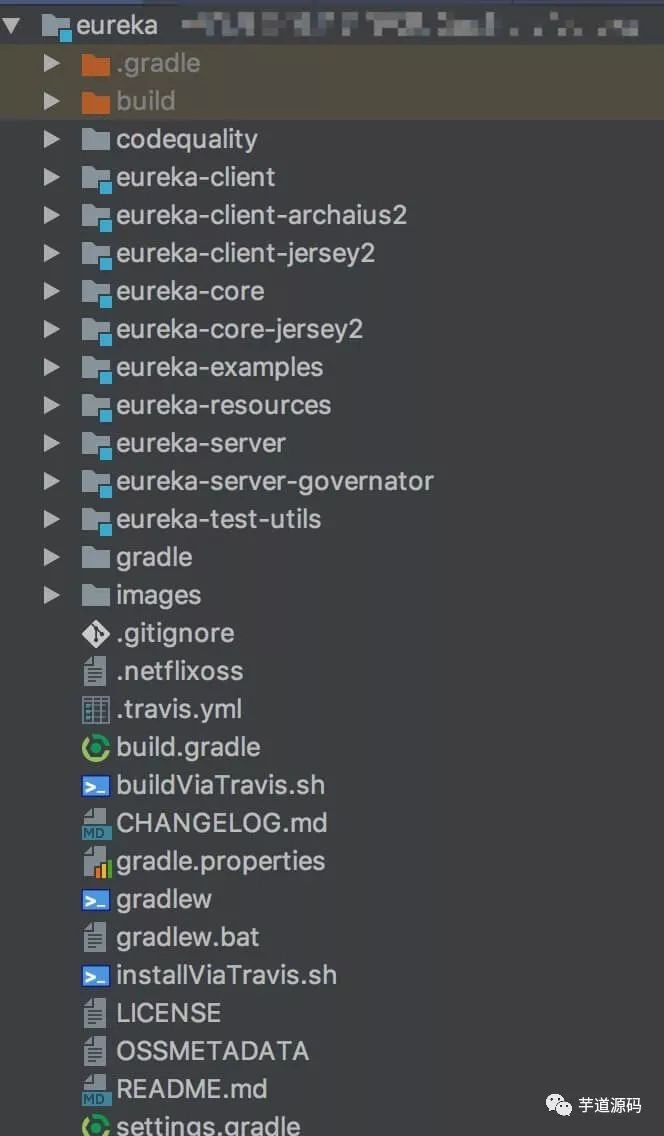Expand the eureka-test-utils module arrow
The image size is (664, 1136).
point(51,519)
